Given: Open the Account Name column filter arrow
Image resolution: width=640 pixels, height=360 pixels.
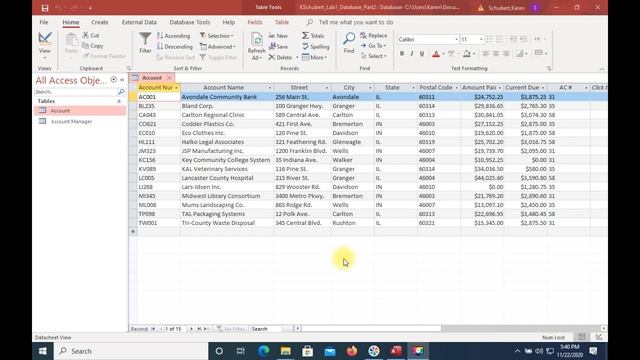Looking at the screenshot, I should click(x=269, y=88).
